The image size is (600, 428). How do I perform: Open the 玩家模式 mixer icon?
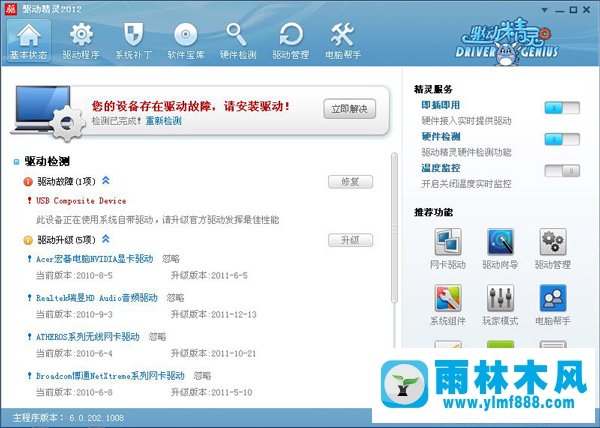500,305
